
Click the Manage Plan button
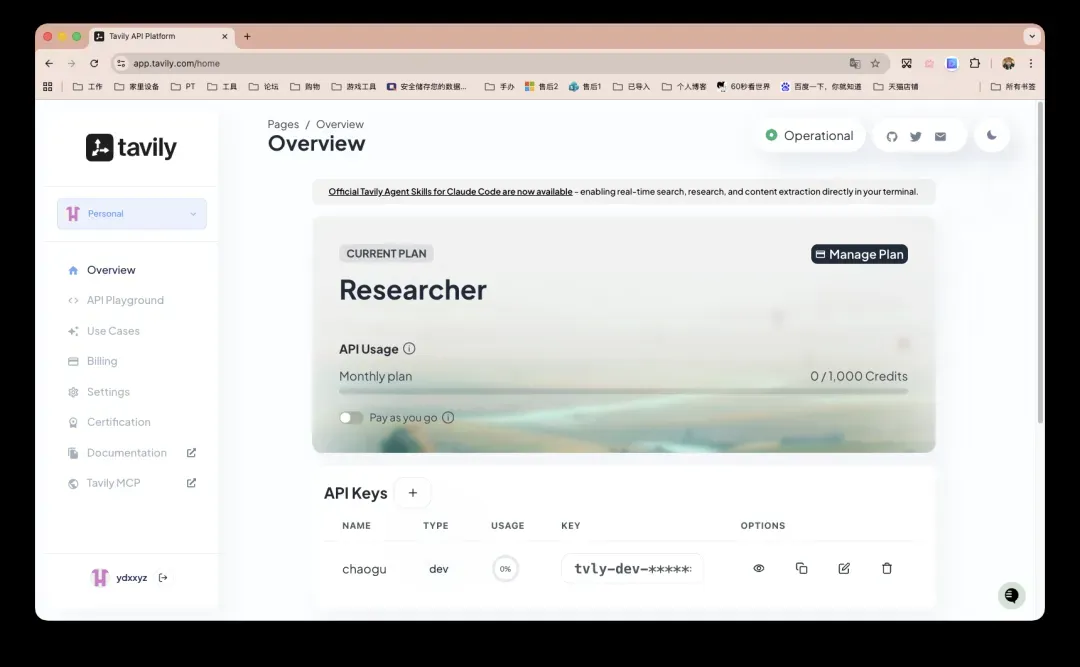(859, 254)
